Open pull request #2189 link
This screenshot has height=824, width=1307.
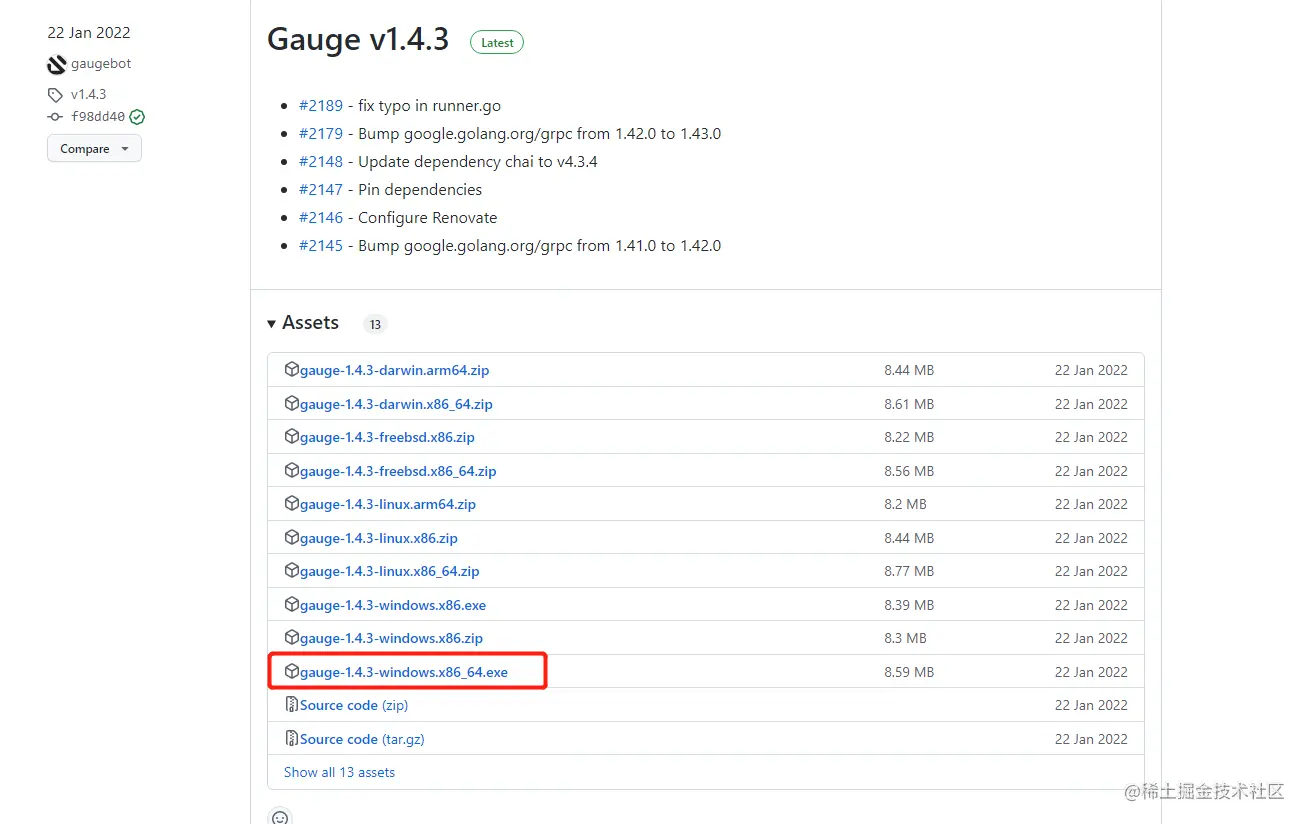[x=321, y=105]
